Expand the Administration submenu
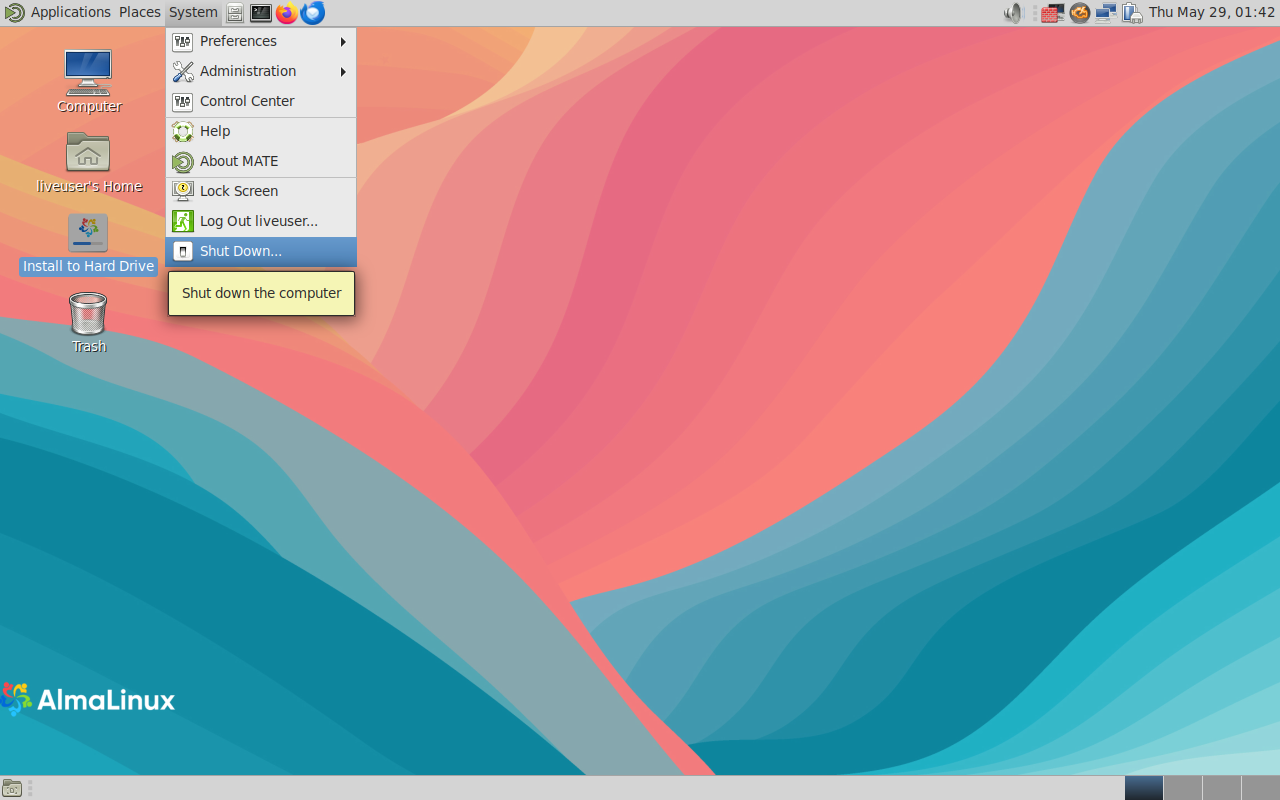 tap(261, 71)
